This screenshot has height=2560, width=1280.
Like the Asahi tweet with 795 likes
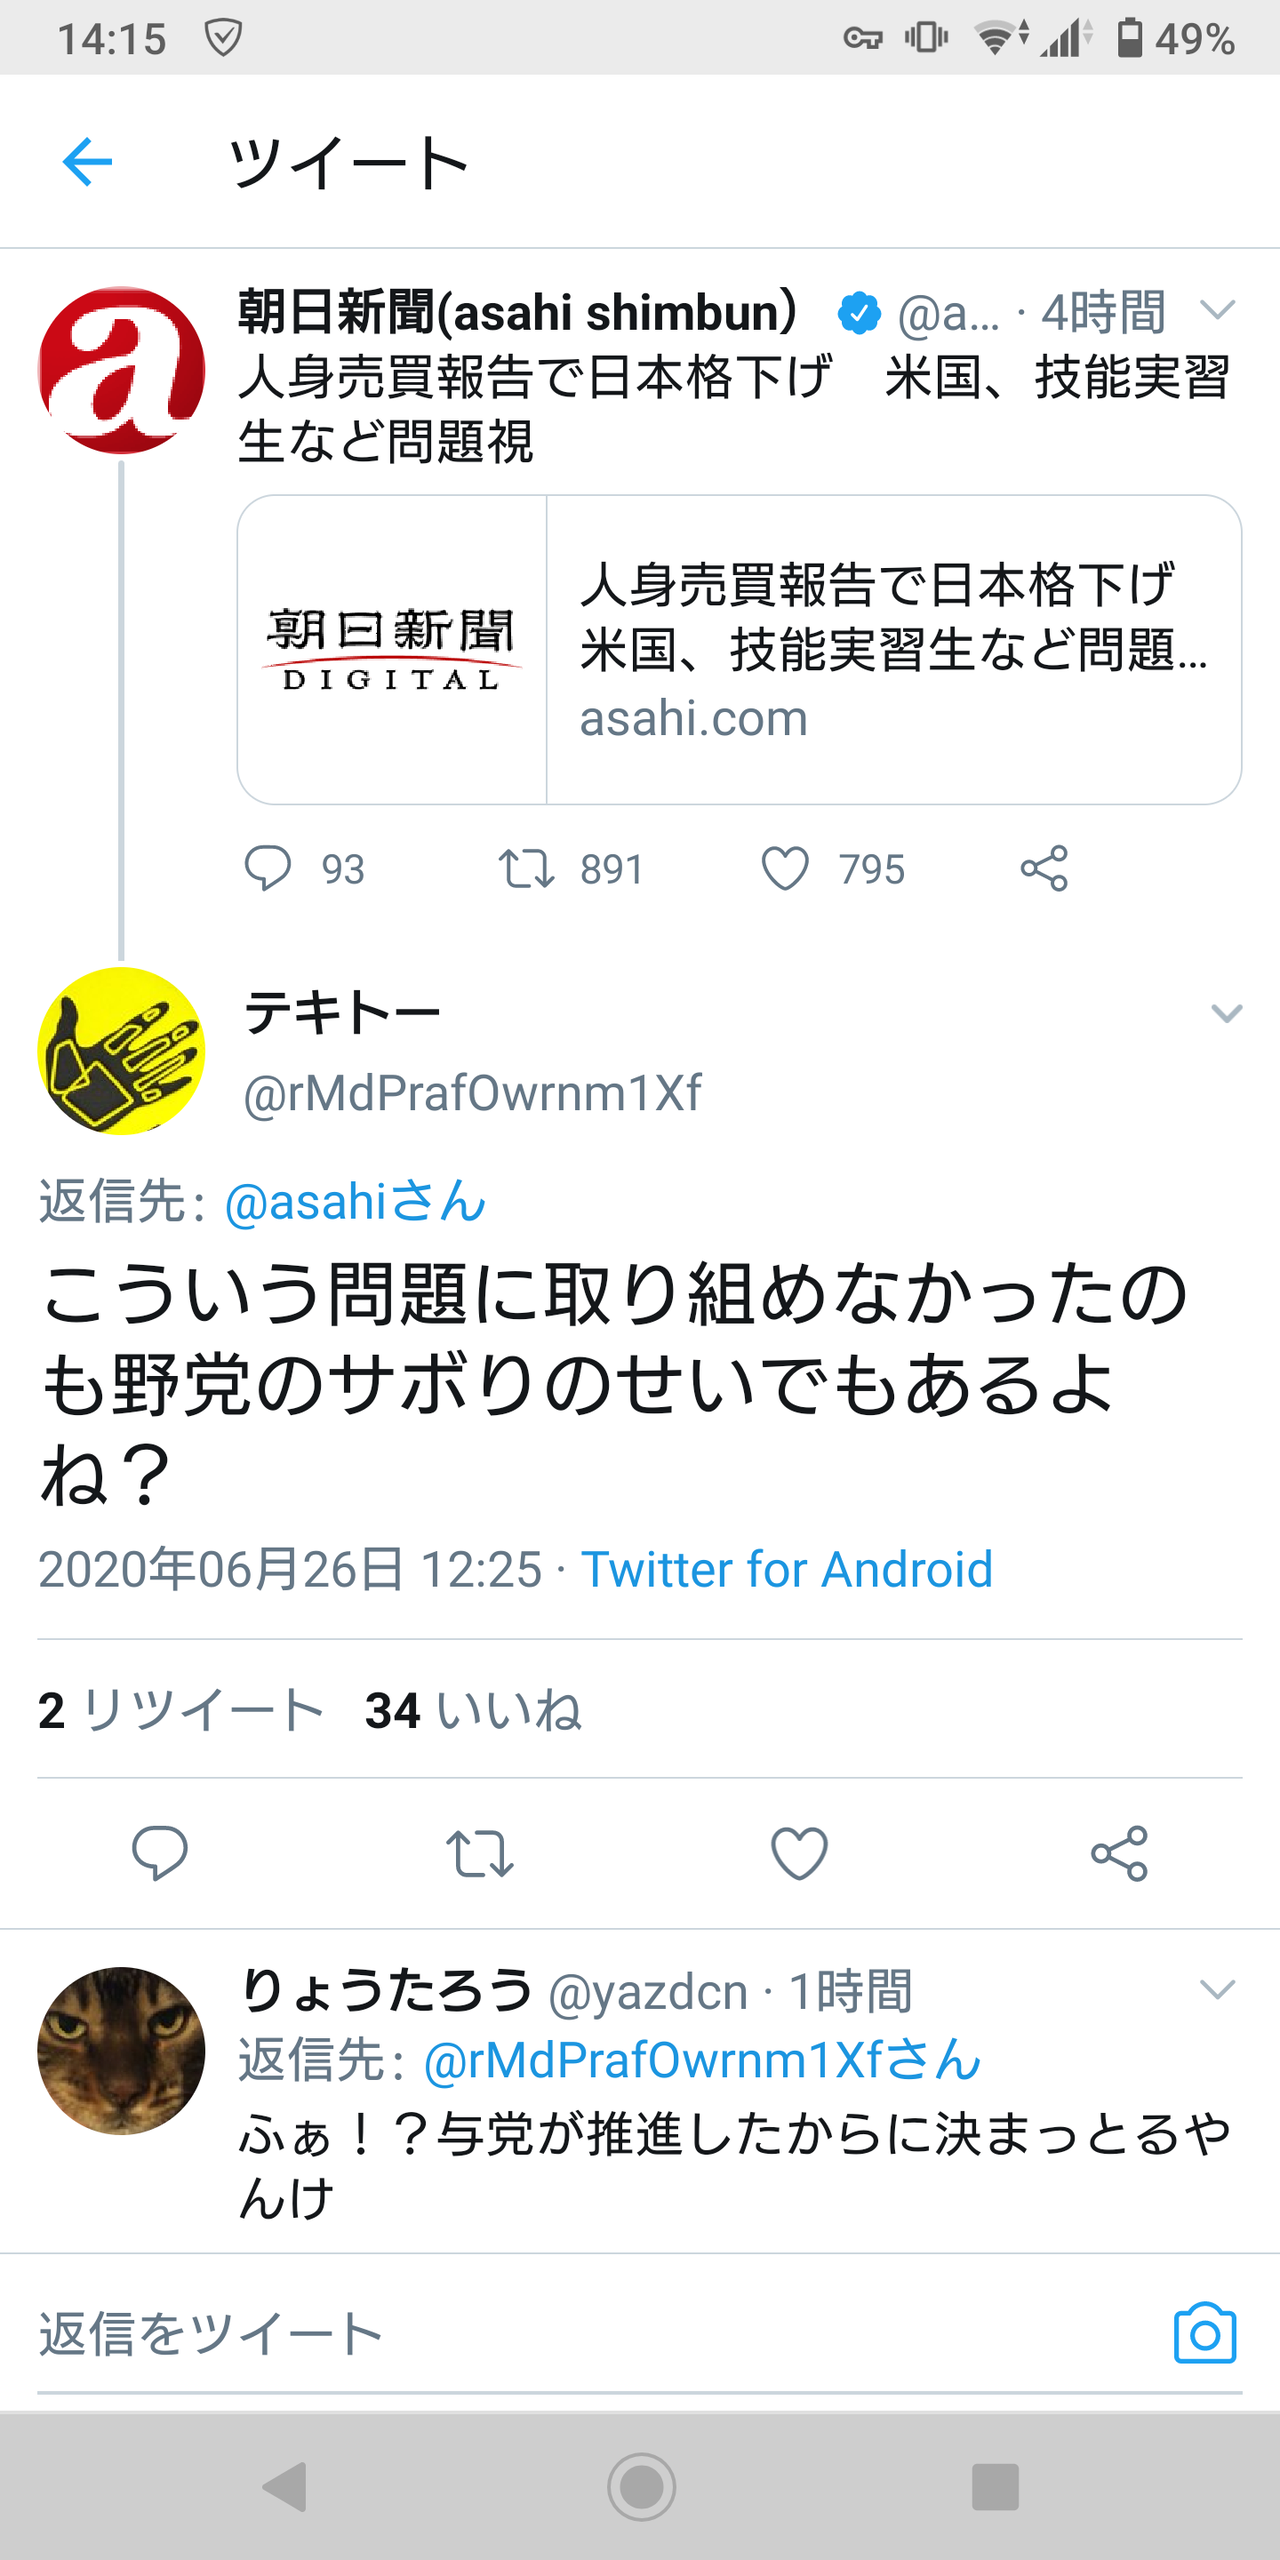point(785,868)
